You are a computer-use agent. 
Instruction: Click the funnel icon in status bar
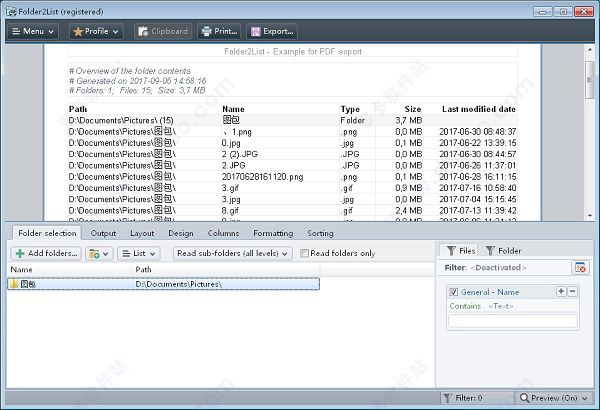[447, 398]
